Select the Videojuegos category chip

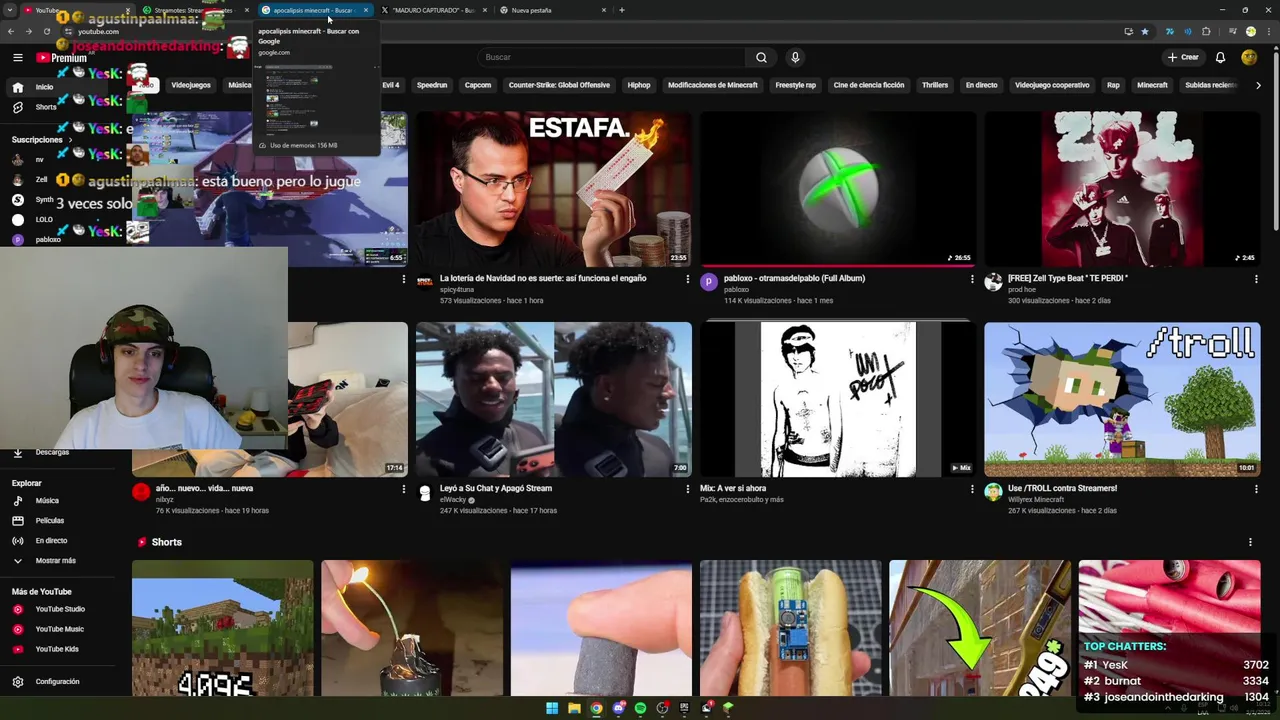coord(191,85)
